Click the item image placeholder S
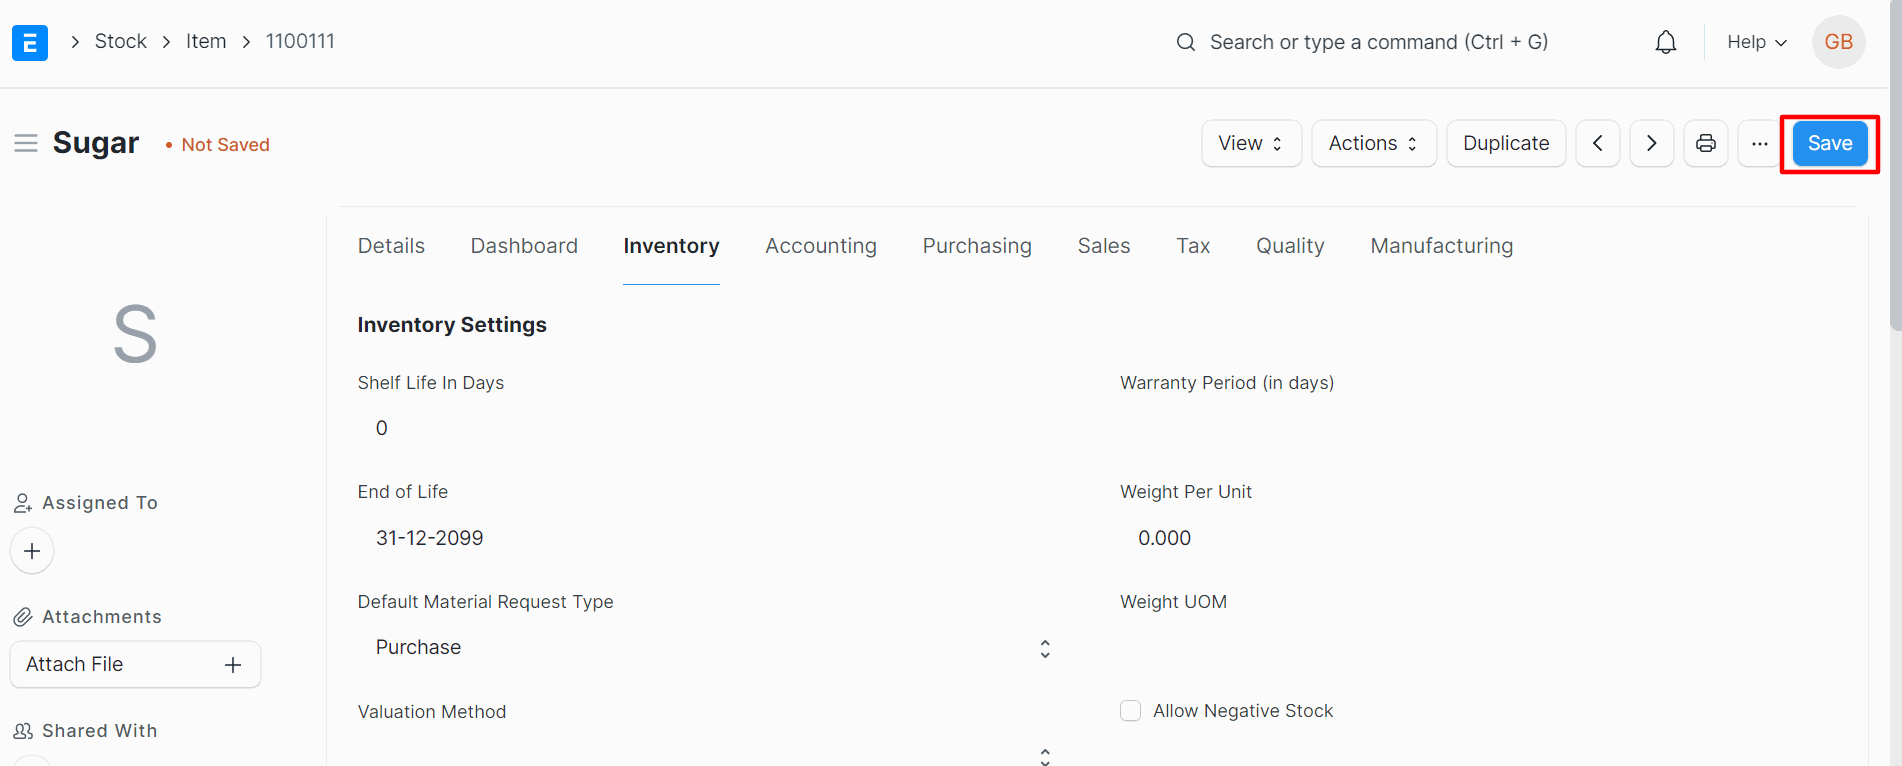The width and height of the screenshot is (1902, 766). (x=135, y=334)
